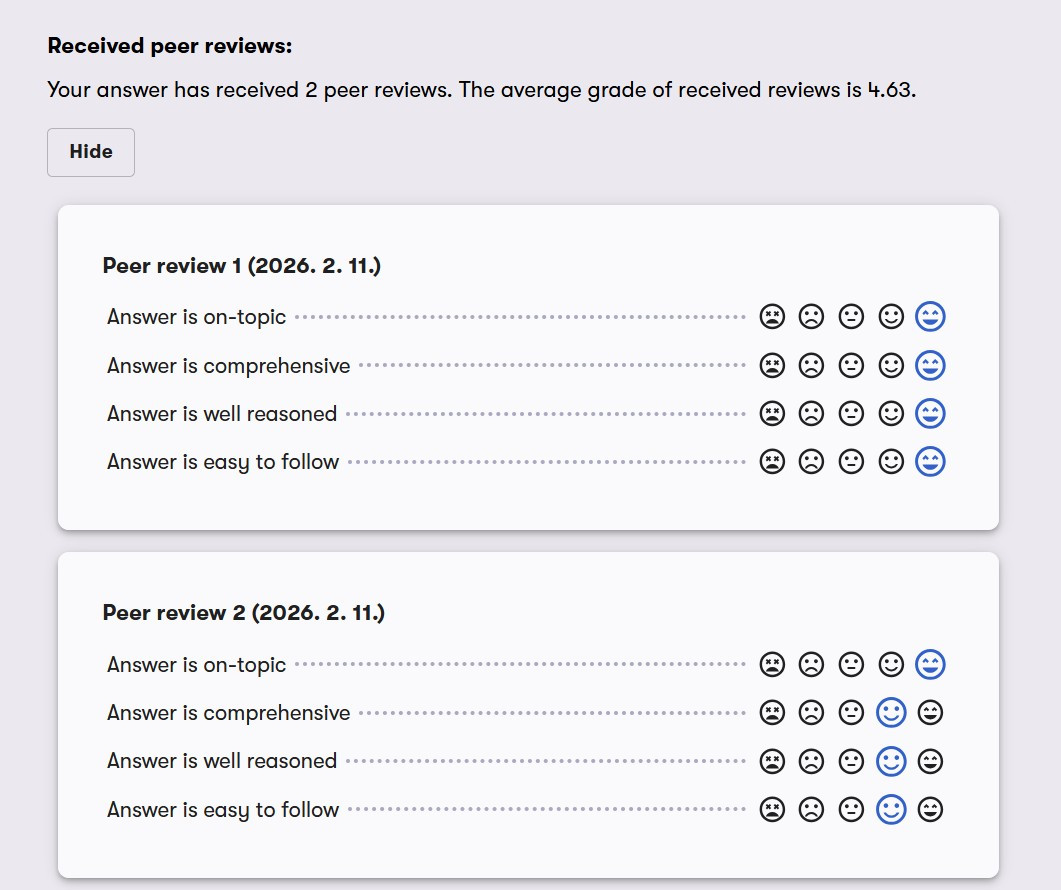Choose smiling face for comprehensive in review 2
This screenshot has width=1061, height=890.
891,713
